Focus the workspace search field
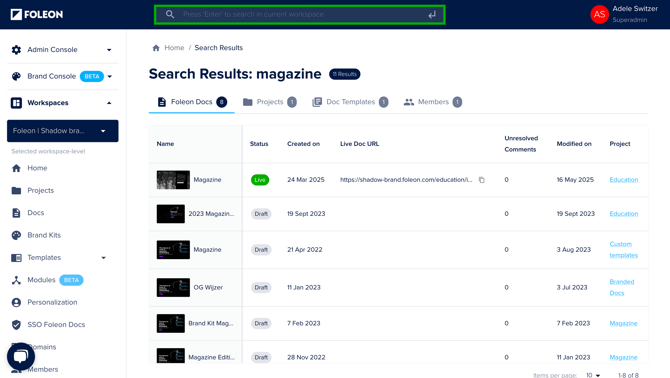This screenshot has height=378, width=670. pyautogui.click(x=300, y=15)
